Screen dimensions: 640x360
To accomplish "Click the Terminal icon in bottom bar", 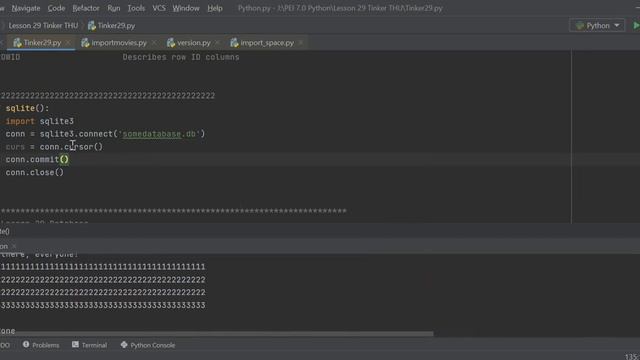I will click(x=75, y=345).
